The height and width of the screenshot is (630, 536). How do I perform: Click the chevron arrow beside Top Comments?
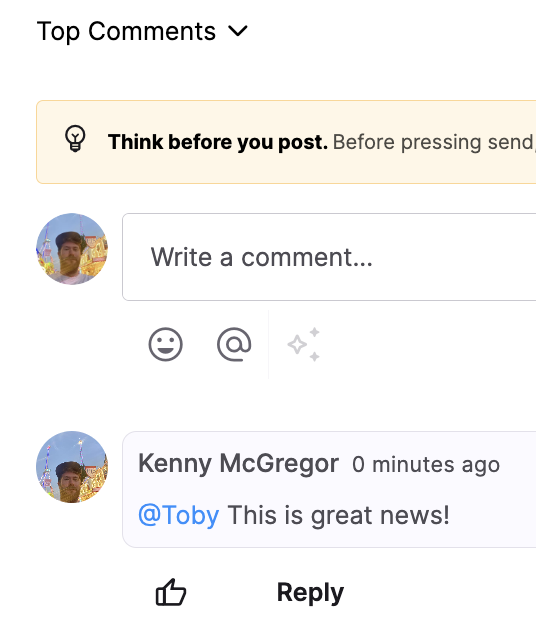pyautogui.click(x=238, y=31)
